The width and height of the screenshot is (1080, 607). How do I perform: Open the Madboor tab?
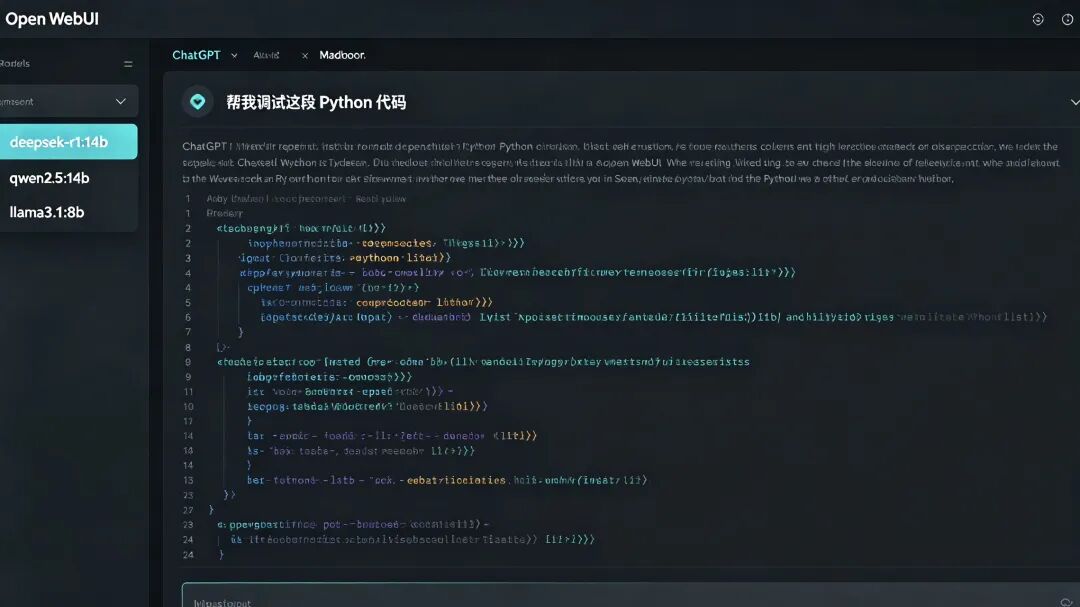point(342,55)
